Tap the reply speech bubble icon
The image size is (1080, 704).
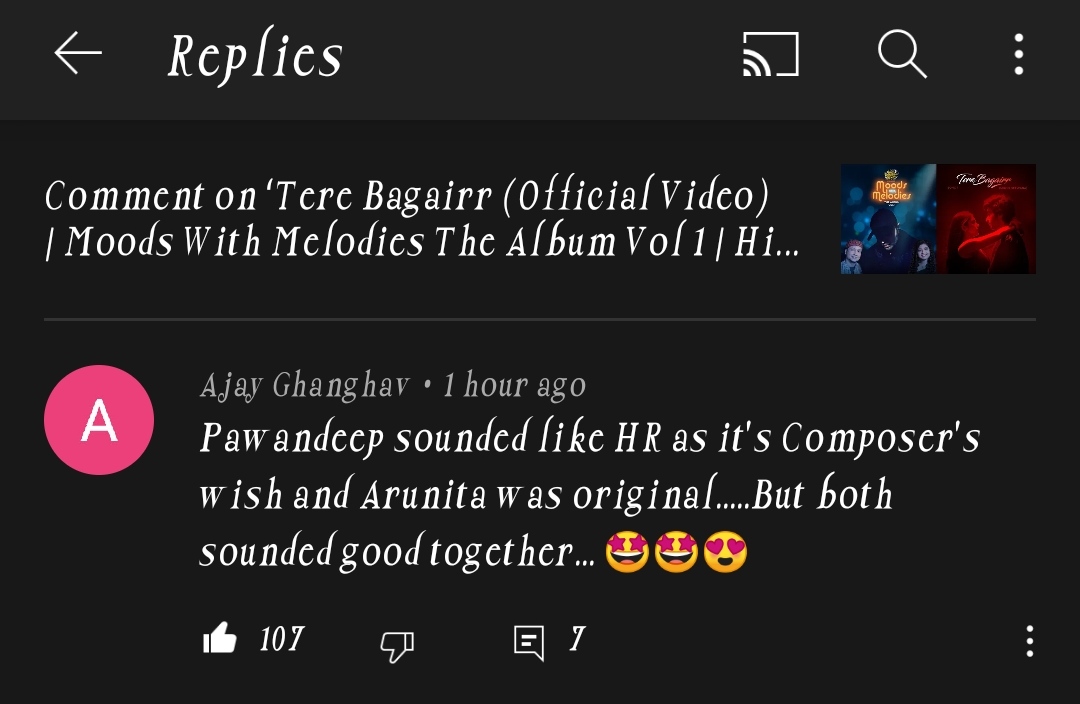[529, 643]
